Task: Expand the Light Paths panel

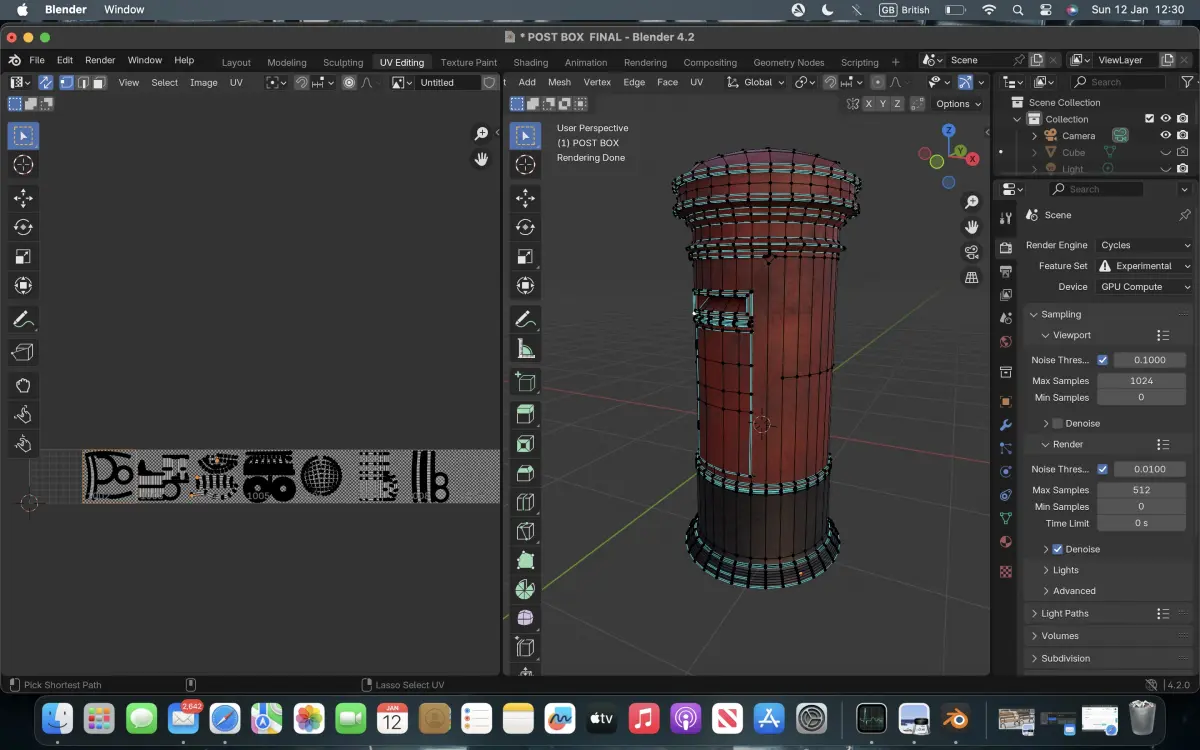Action: click(x=1065, y=613)
